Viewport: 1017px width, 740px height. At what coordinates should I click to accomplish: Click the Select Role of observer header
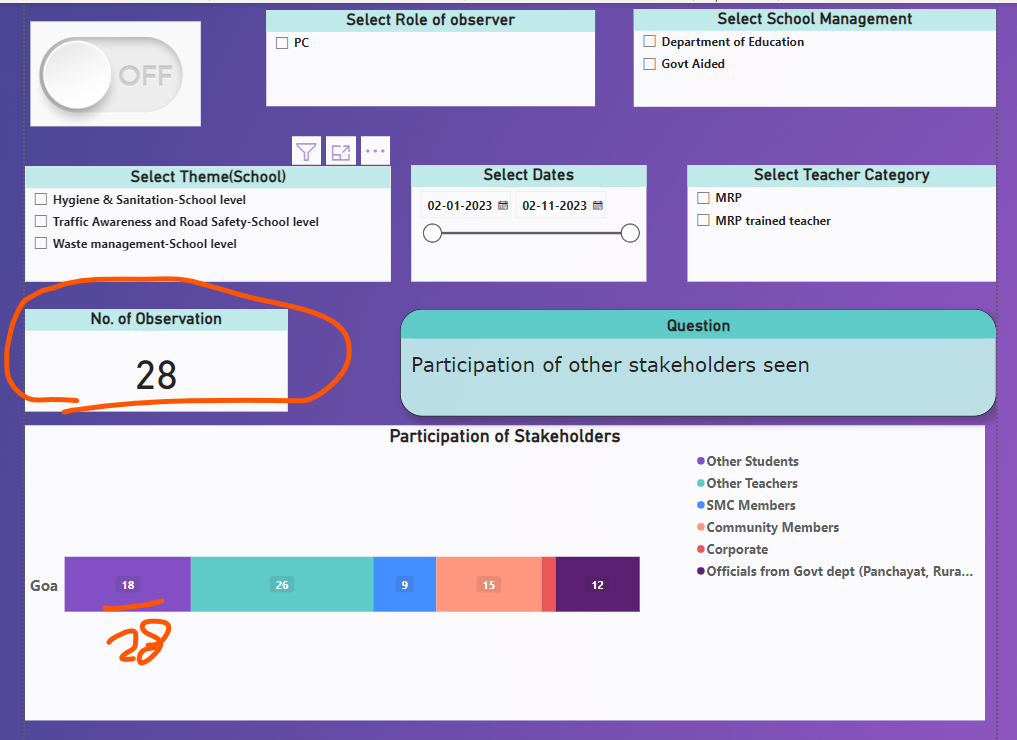coord(430,20)
